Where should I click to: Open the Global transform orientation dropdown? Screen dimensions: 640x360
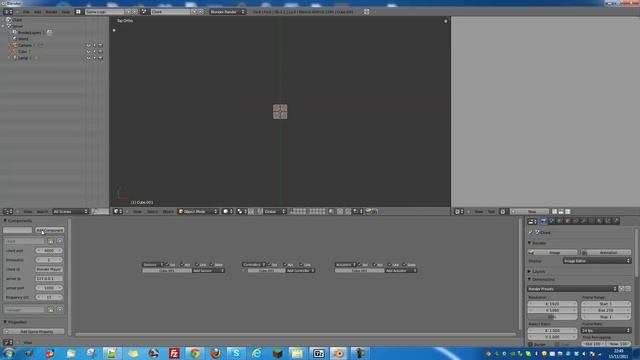tap(274, 211)
